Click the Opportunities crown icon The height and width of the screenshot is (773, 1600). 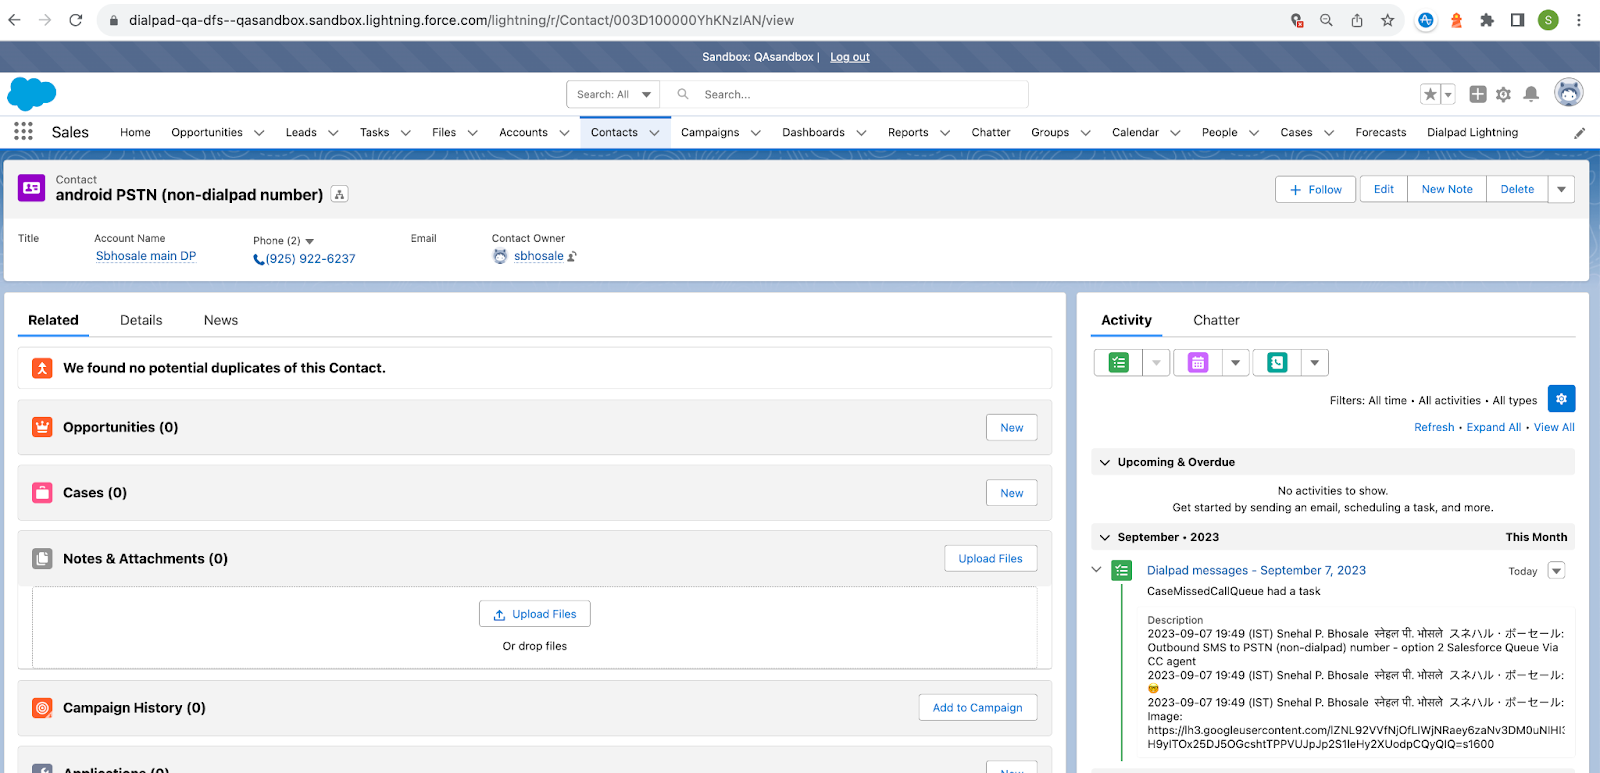42,427
